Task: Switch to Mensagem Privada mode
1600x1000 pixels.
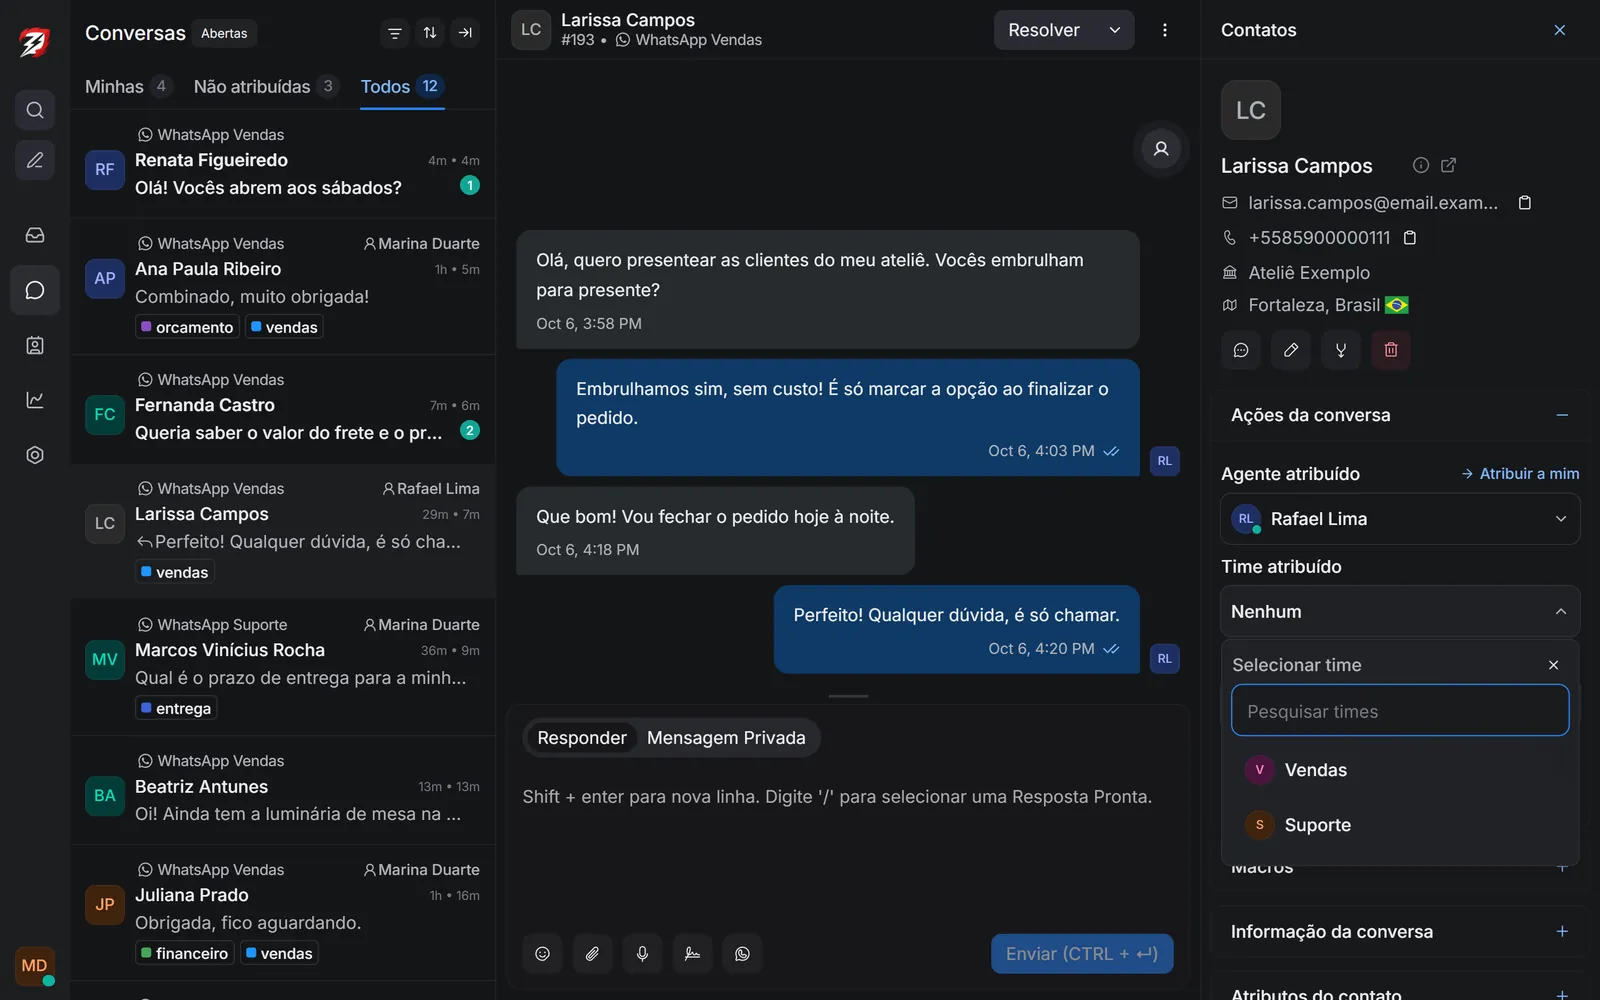Action: (726, 738)
